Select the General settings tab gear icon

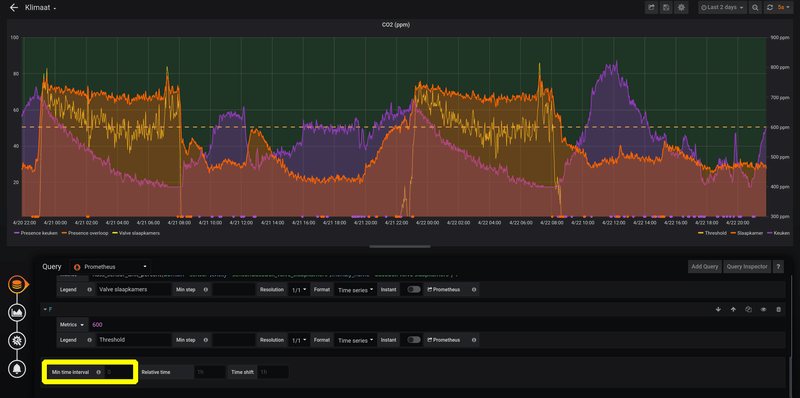(x=17, y=340)
